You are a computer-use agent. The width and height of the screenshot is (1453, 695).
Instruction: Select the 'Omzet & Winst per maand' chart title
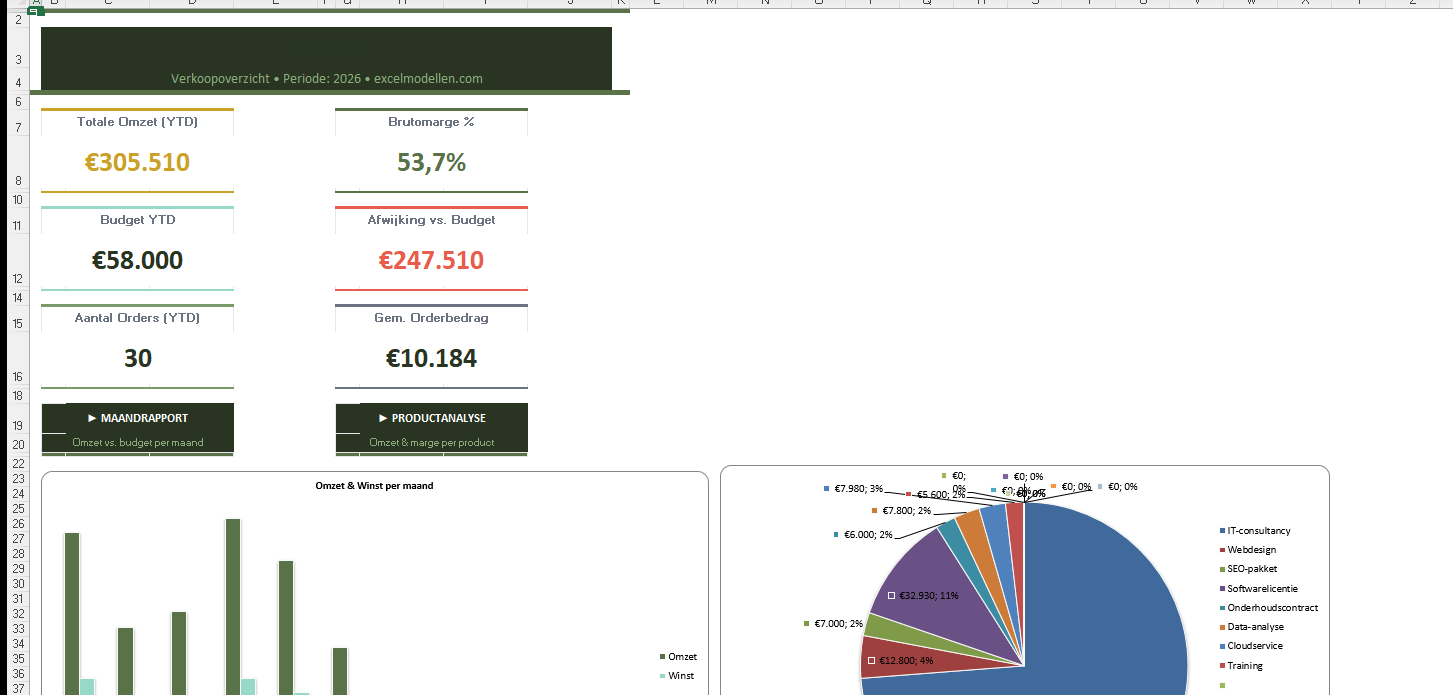[x=374, y=486]
